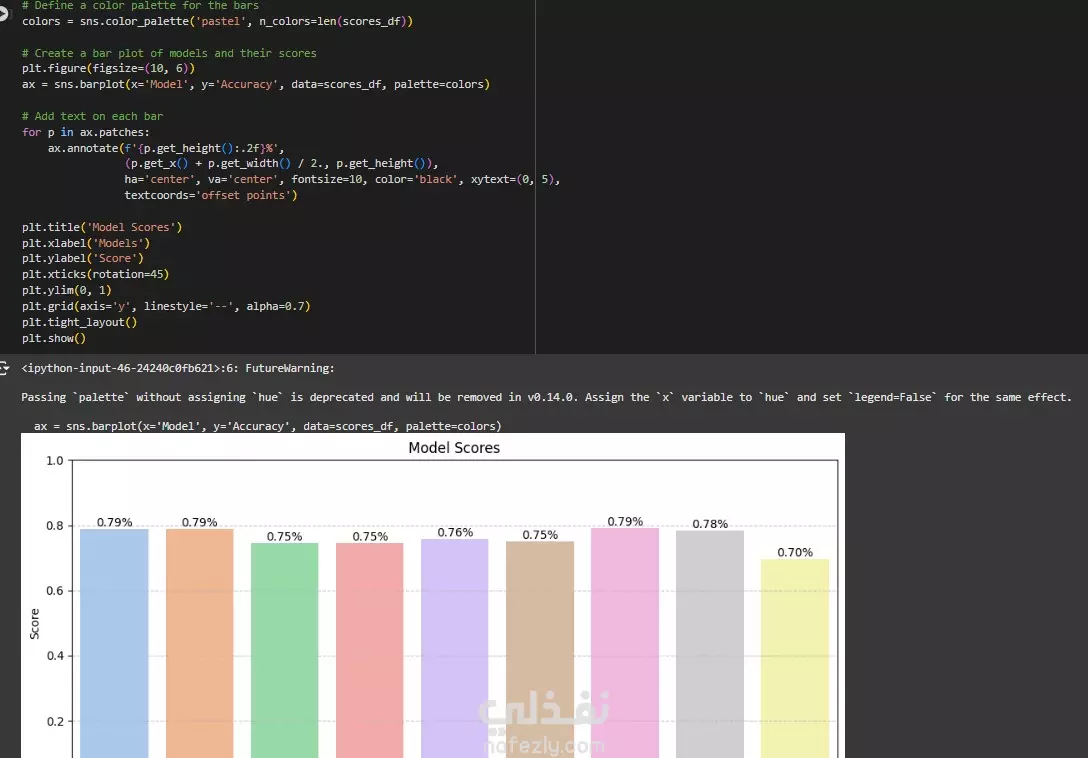Click the plt.xticks(rotation=45) line
This screenshot has width=1088, height=758.
click(95, 274)
